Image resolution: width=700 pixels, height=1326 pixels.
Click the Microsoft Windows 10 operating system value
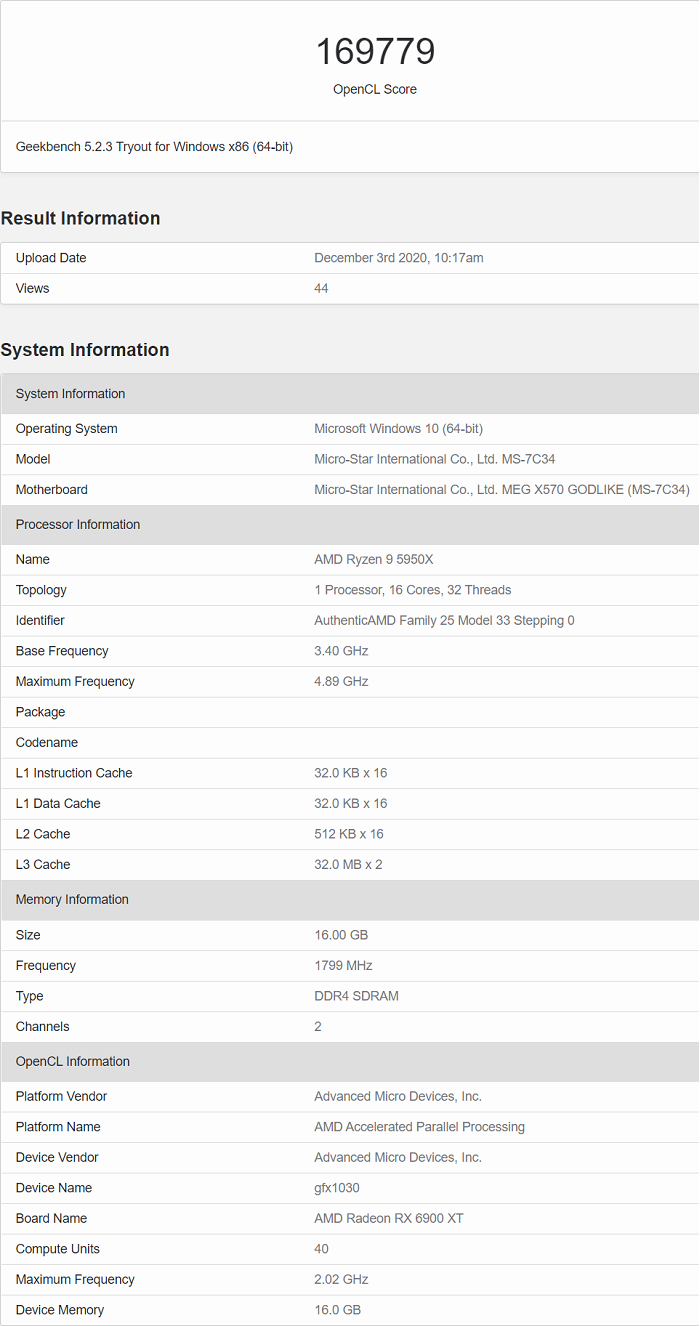tap(398, 429)
